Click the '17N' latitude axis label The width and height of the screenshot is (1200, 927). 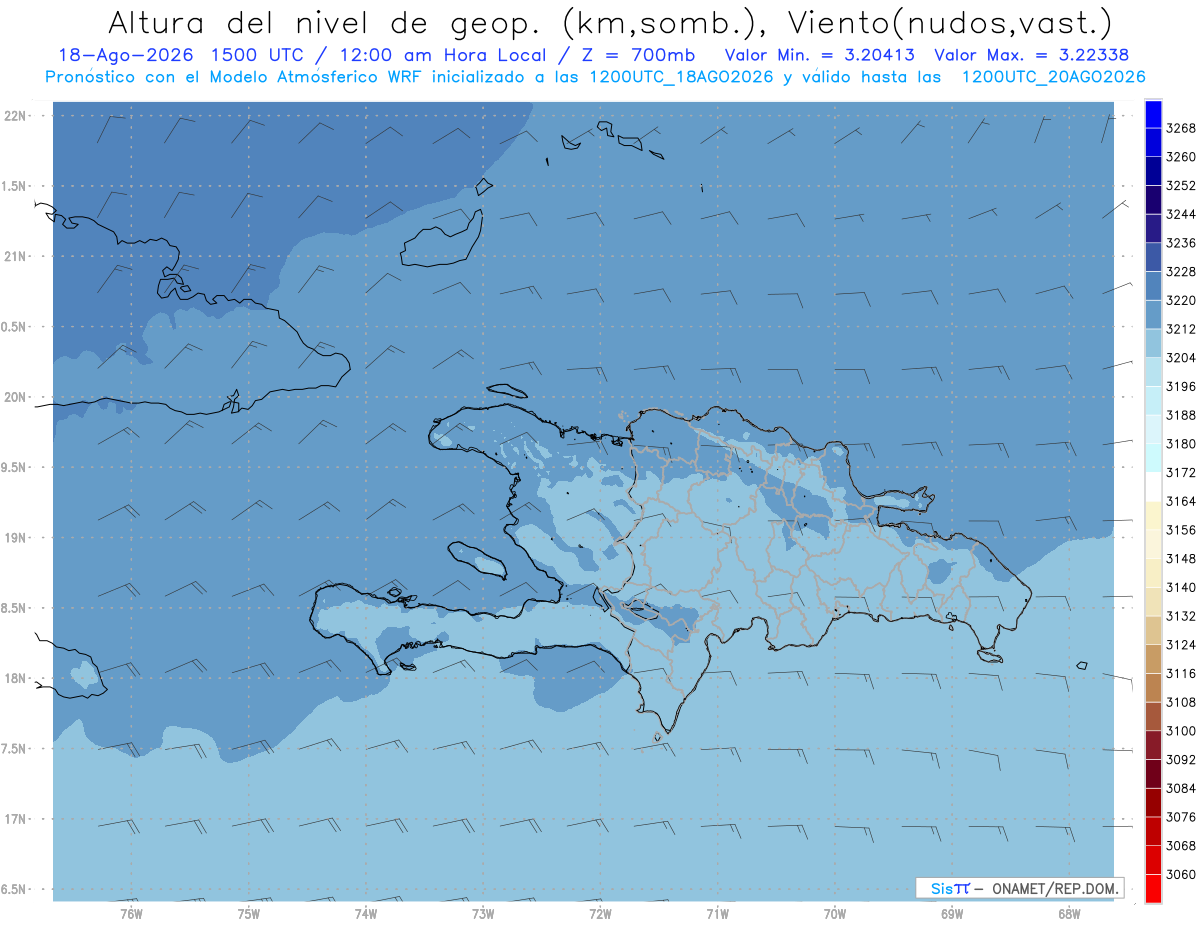click(16, 819)
